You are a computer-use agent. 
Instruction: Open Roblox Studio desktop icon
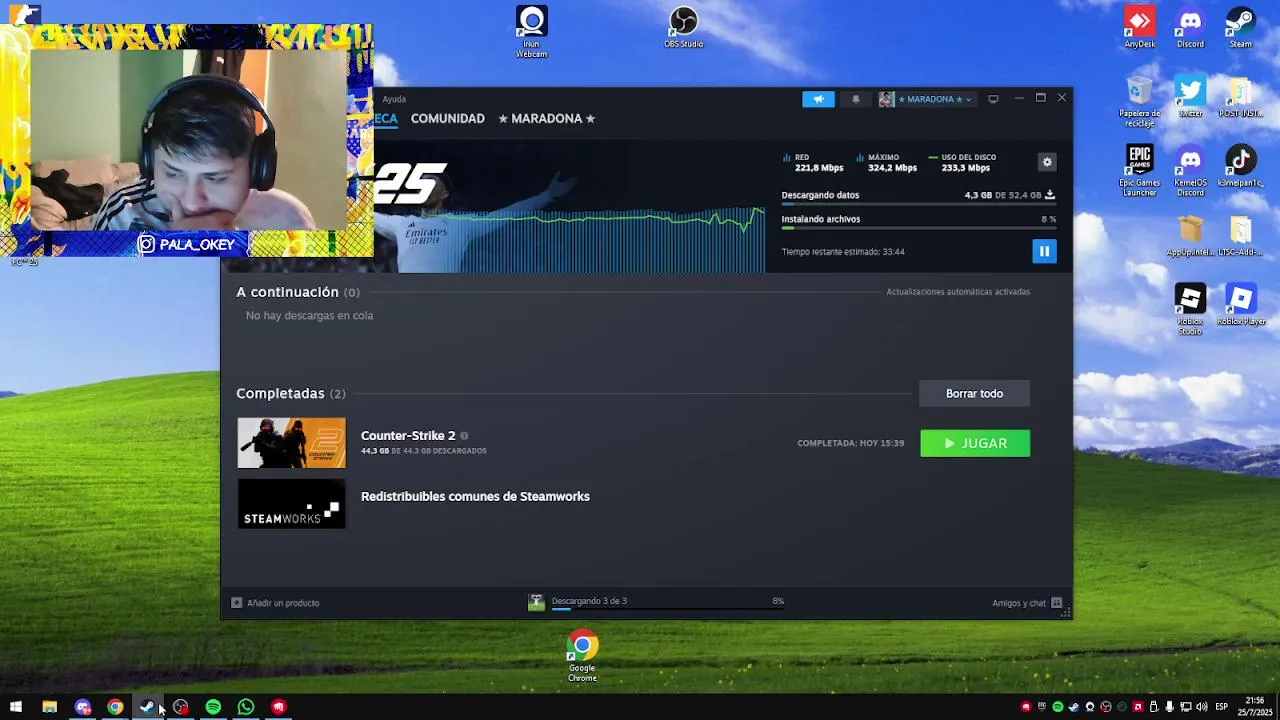1190,309
